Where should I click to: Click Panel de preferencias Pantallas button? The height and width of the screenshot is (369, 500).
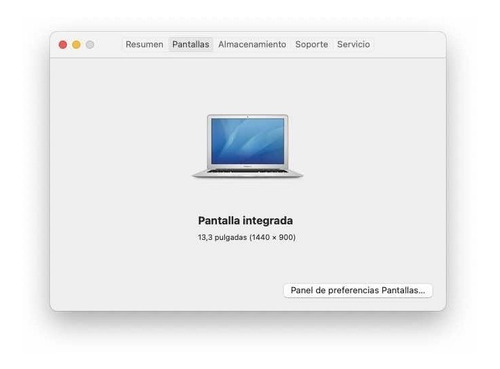(x=358, y=290)
